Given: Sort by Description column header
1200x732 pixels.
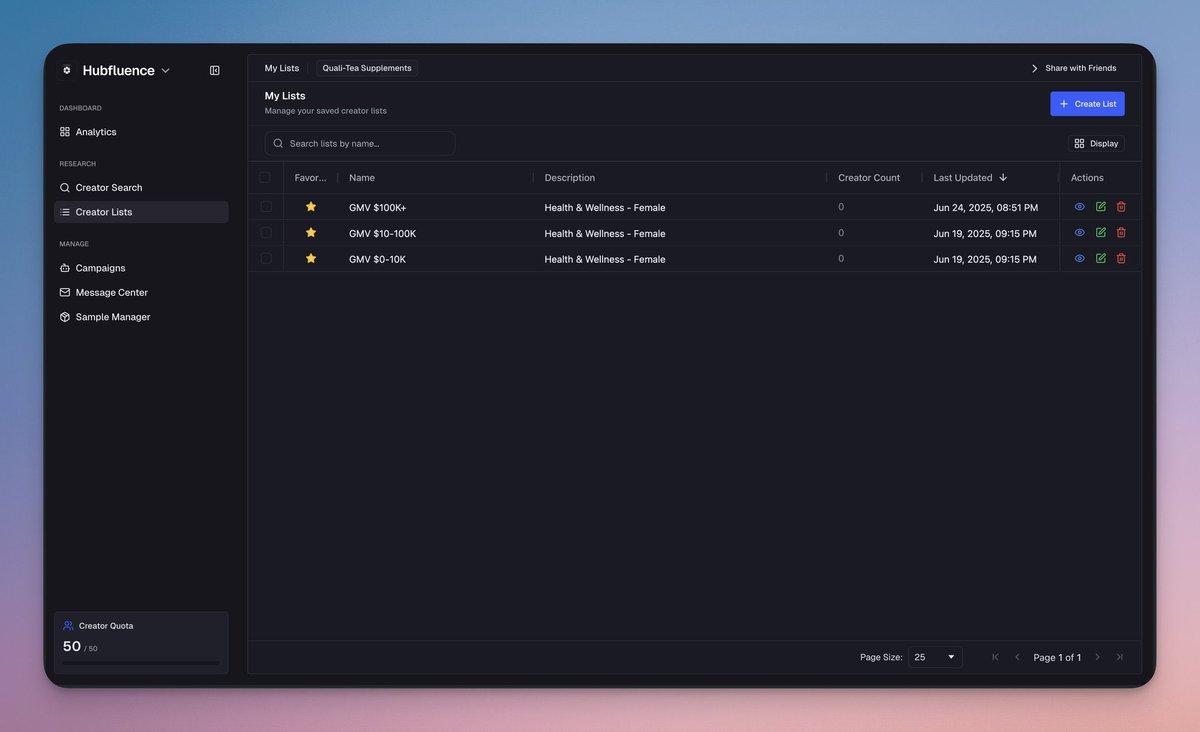Looking at the screenshot, I should (570, 178).
